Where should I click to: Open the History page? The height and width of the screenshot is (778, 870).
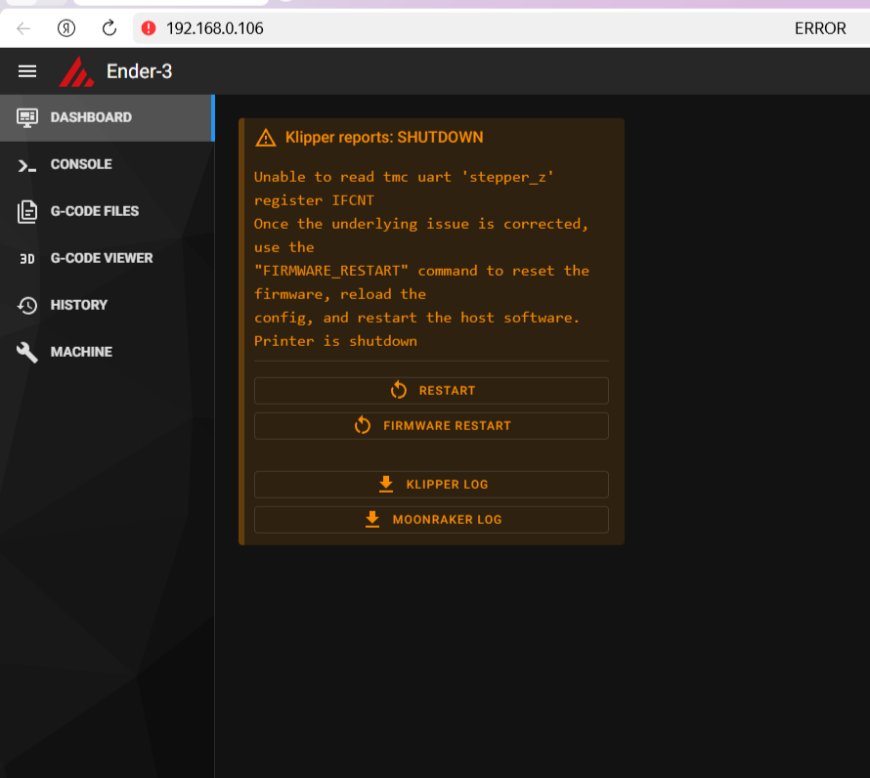(x=107, y=305)
